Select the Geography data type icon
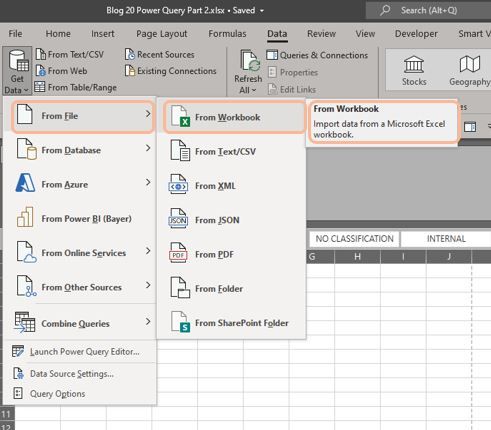This screenshot has width=491, height=430. pos(470,64)
